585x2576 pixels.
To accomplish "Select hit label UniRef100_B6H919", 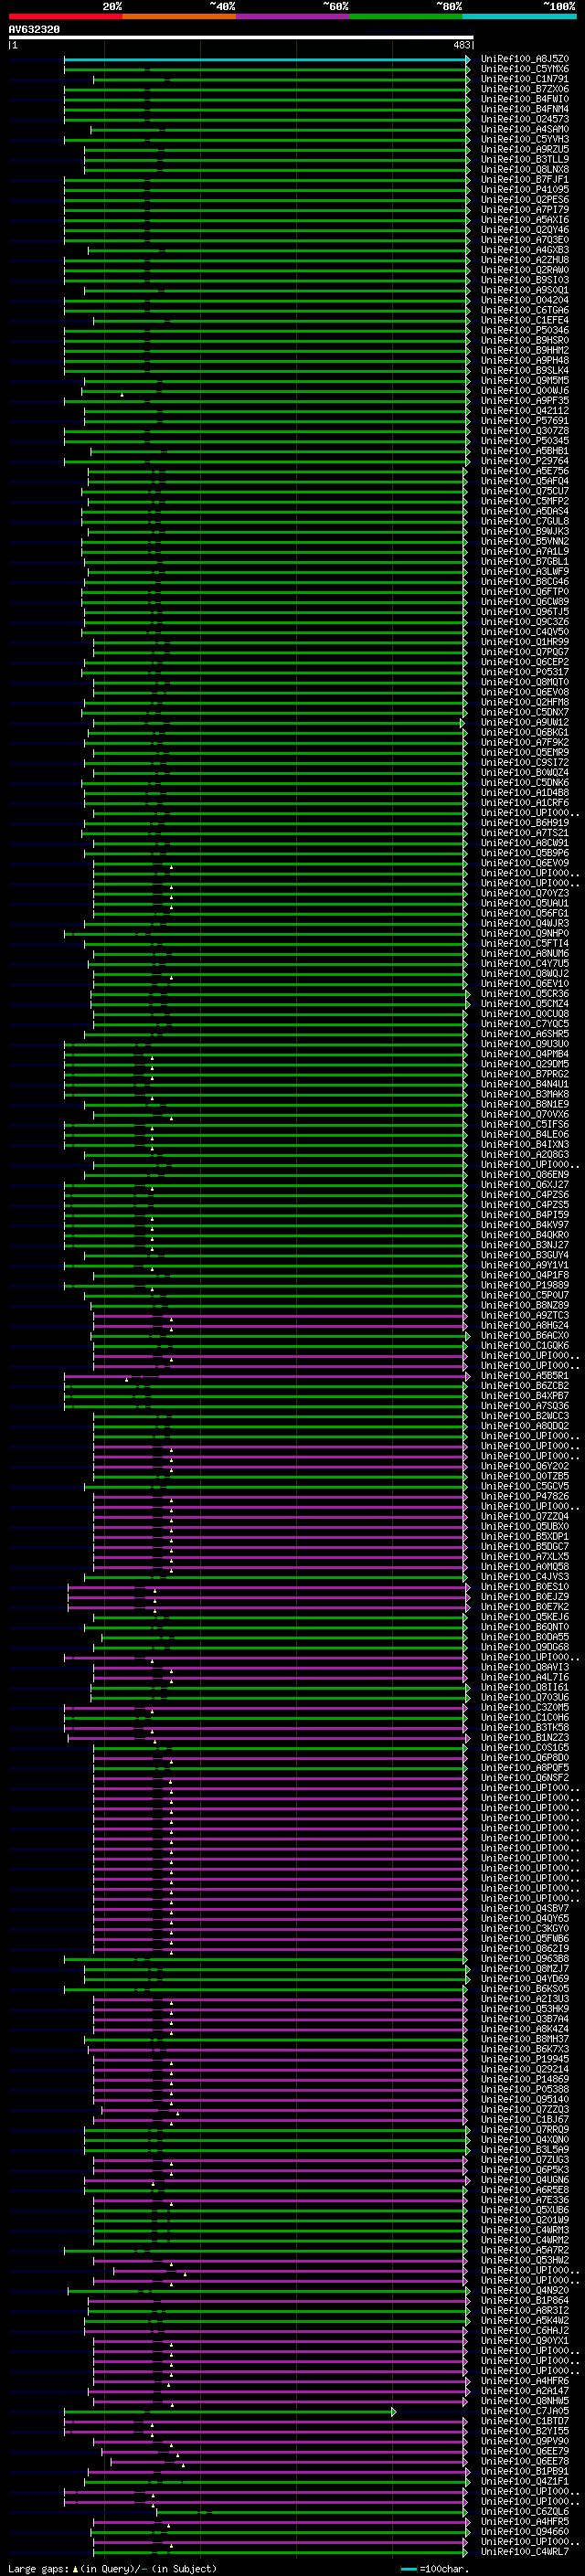I will pyautogui.click(x=525, y=822).
